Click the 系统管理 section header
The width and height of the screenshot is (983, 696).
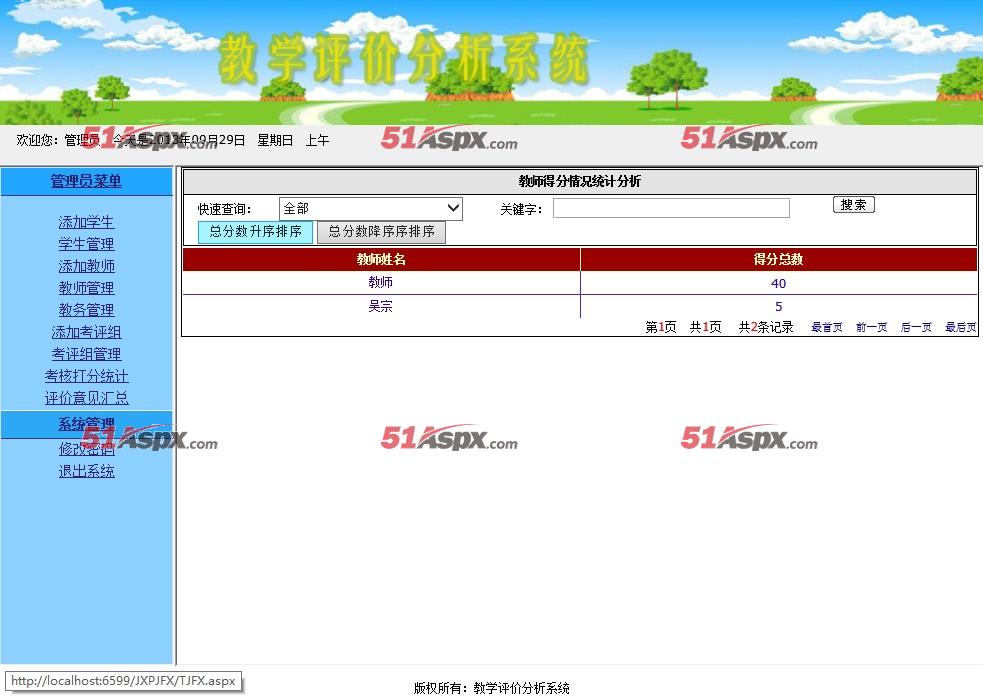pyautogui.click(x=86, y=424)
